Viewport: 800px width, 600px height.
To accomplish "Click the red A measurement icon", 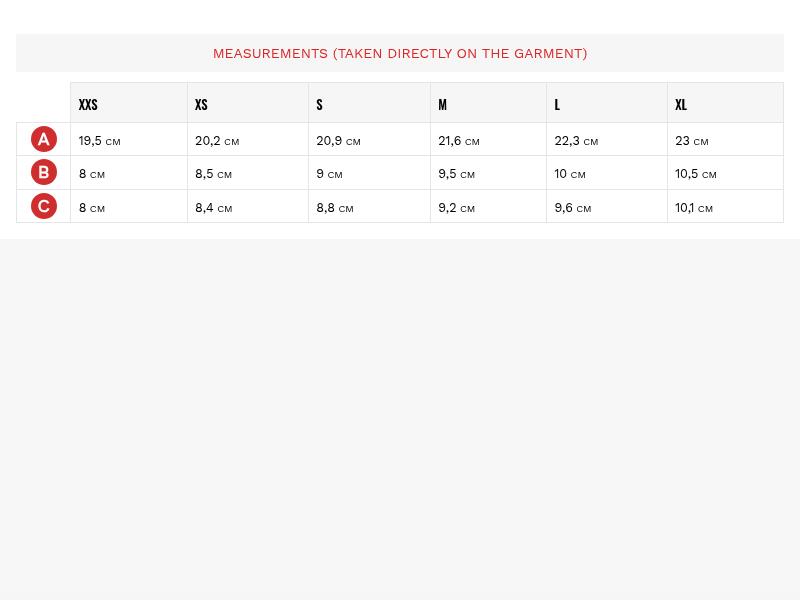I will coord(44,139).
